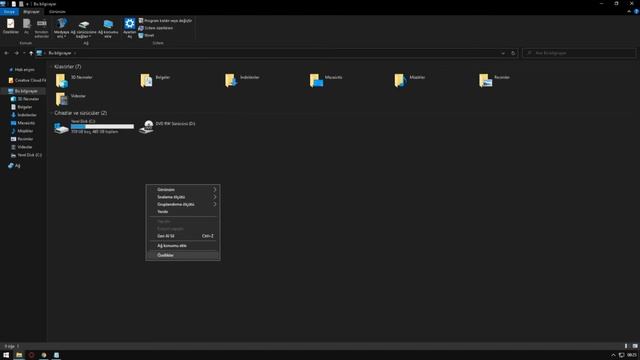Select Ağ in the sidebar

(x=14, y=166)
